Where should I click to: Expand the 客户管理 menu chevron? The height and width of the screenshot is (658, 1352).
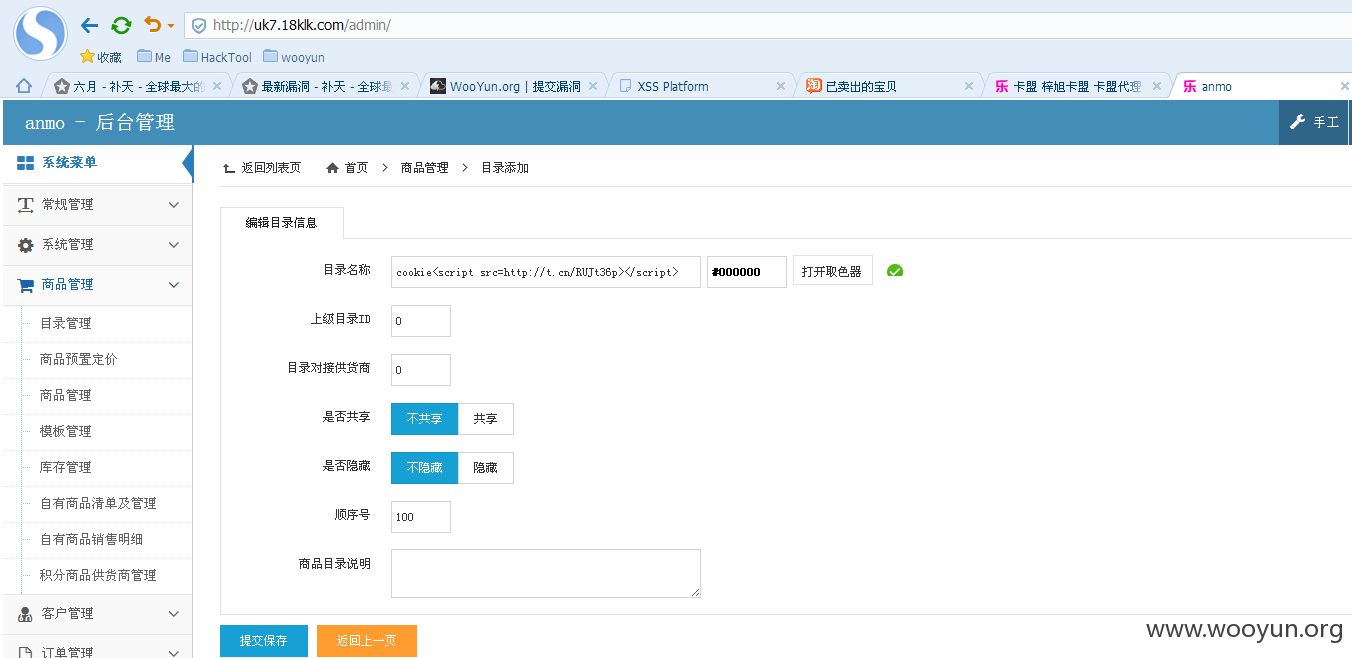tap(174, 614)
